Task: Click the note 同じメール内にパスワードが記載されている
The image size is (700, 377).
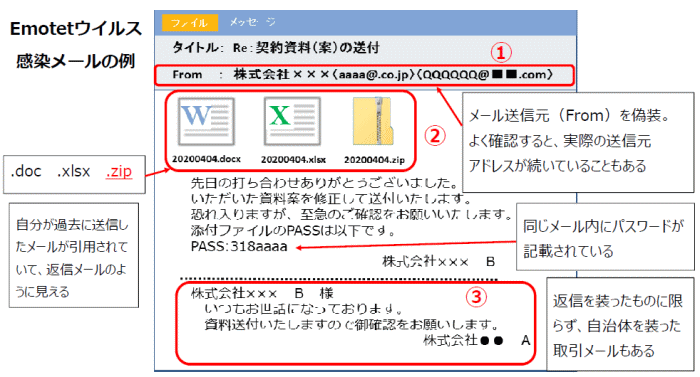Action: click(604, 239)
